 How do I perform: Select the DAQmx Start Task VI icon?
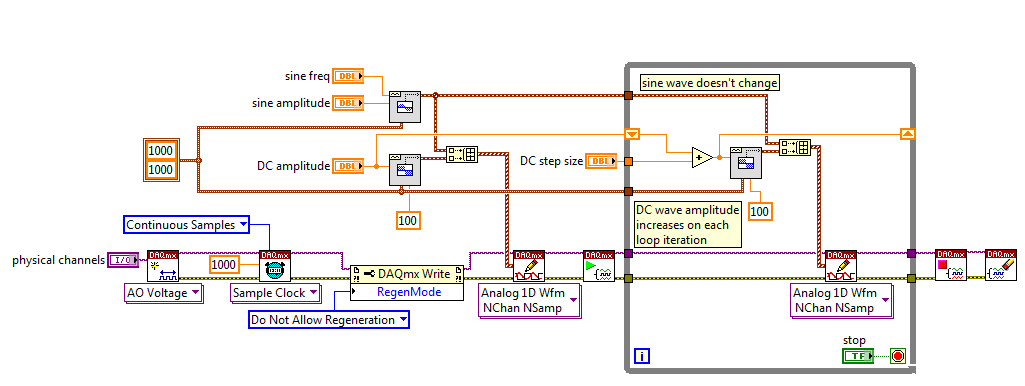pos(599,265)
